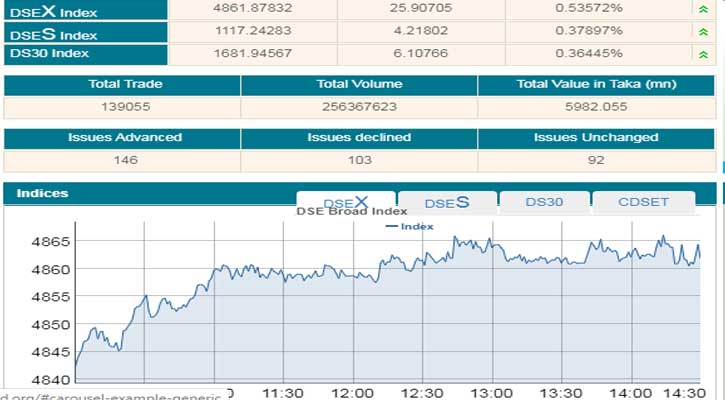Click the Indices panel title bar
Screen dimensions: 725x400
(x=150, y=192)
